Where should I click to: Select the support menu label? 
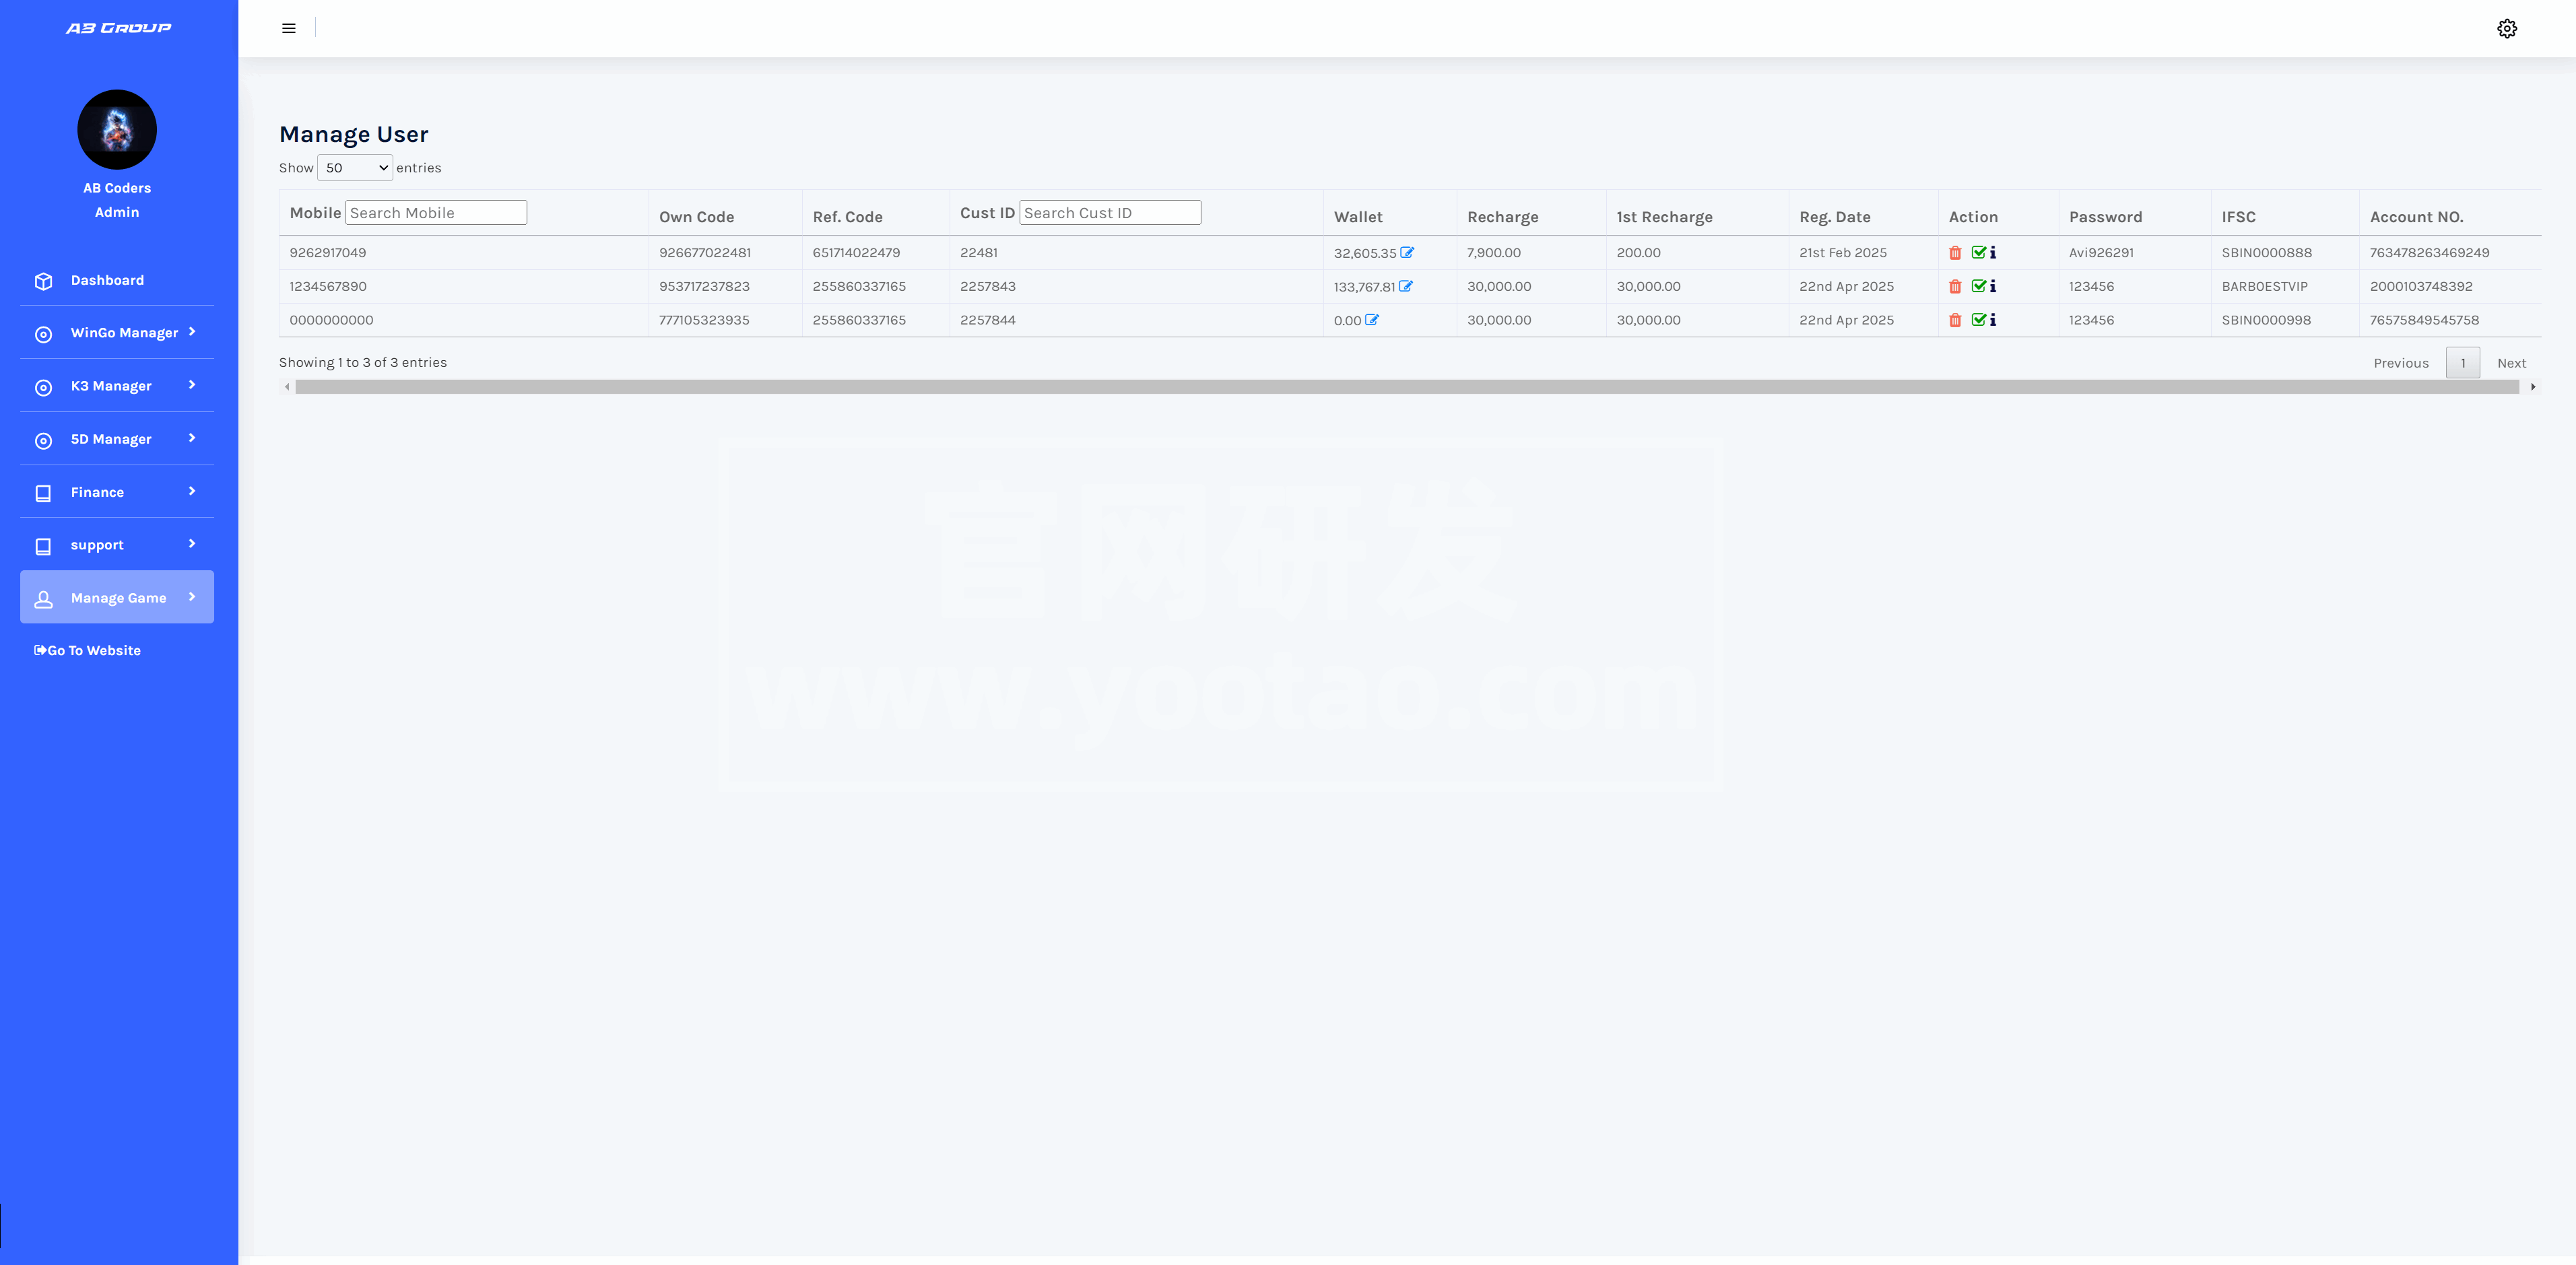[x=97, y=545]
